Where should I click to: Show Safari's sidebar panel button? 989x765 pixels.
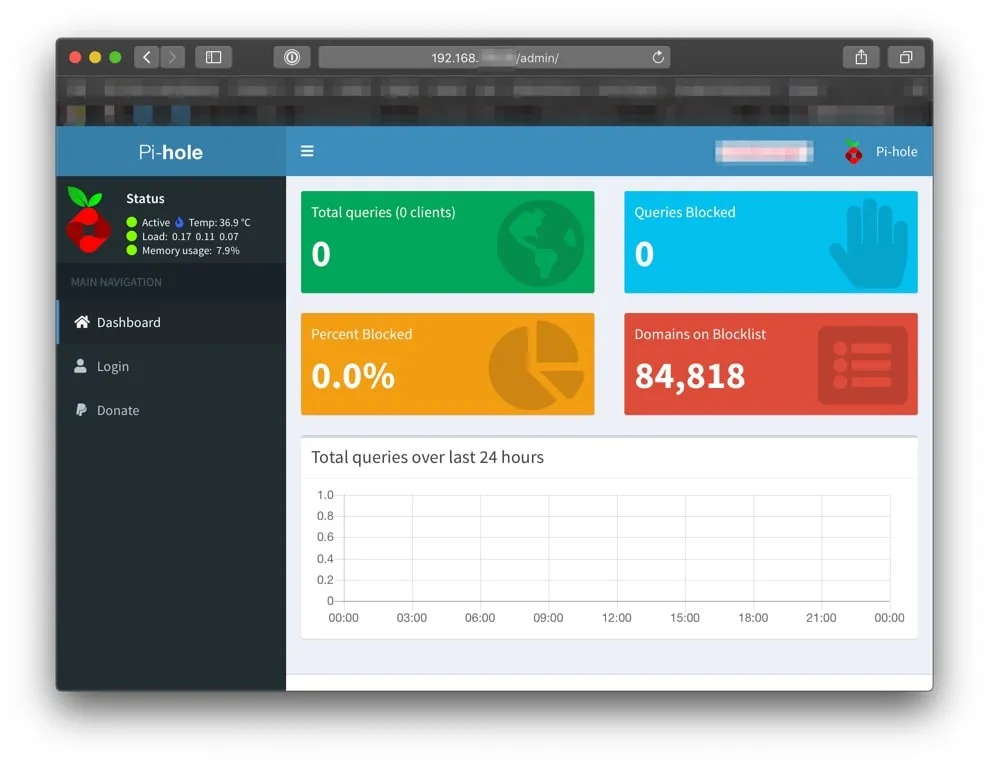(x=213, y=57)
